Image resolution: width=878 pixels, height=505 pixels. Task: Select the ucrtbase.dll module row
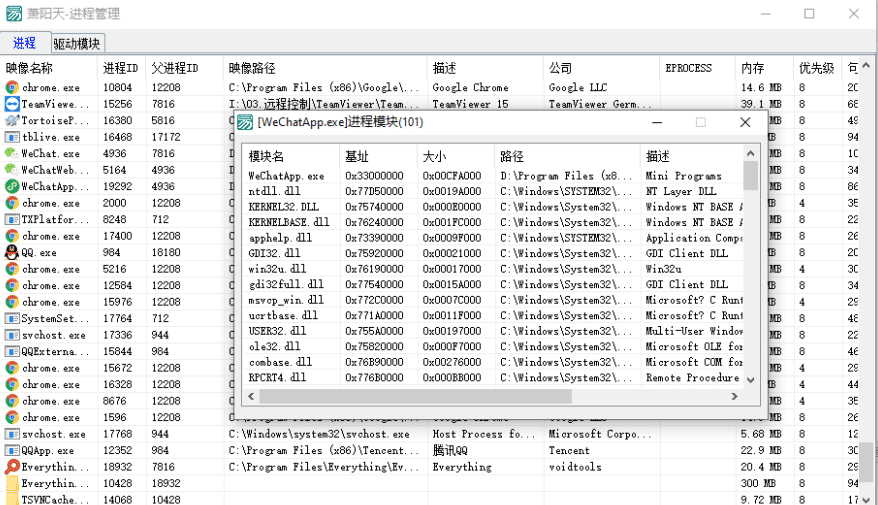493,316
